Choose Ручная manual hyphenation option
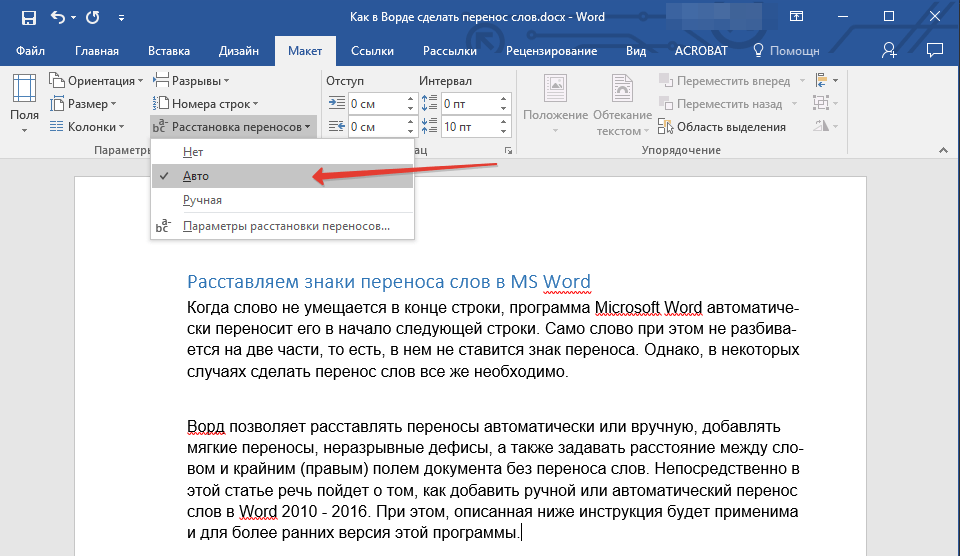Screen dimensions: 960x556 (x=202, y=200)
